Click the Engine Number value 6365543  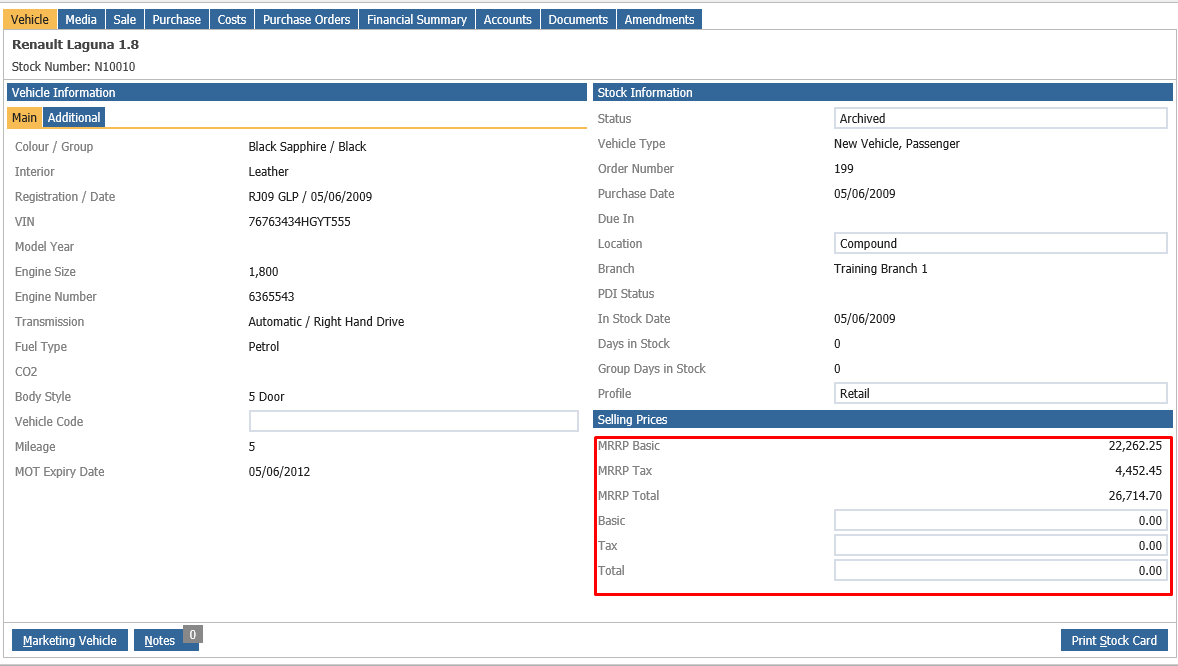[x=271, y=297]
